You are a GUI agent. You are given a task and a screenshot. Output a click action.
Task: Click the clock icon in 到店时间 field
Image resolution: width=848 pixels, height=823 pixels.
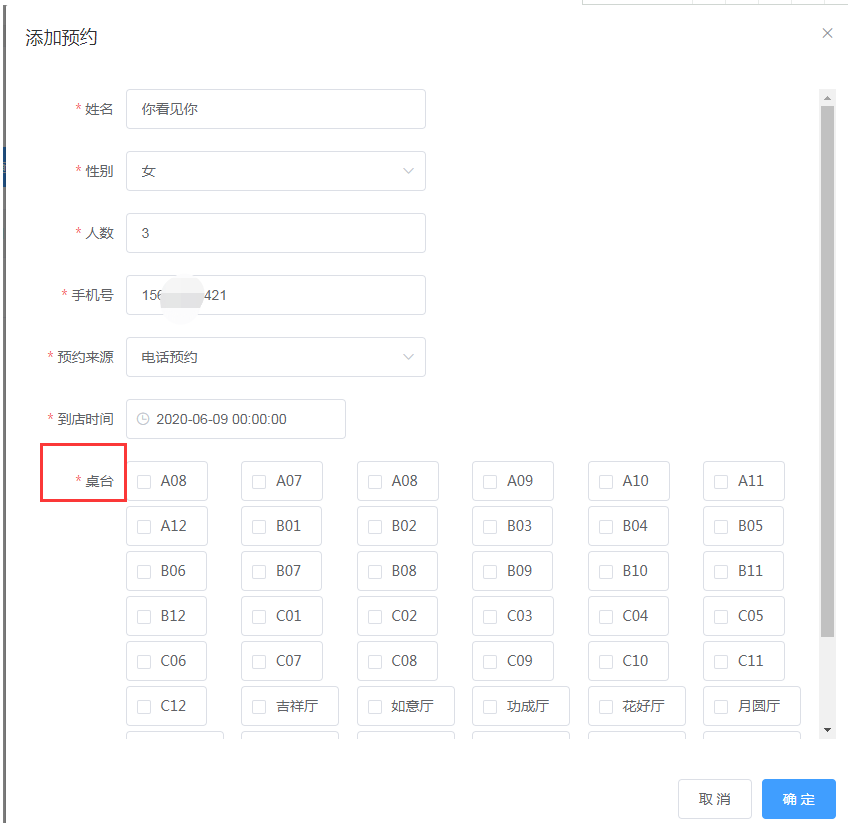point(143,419)
